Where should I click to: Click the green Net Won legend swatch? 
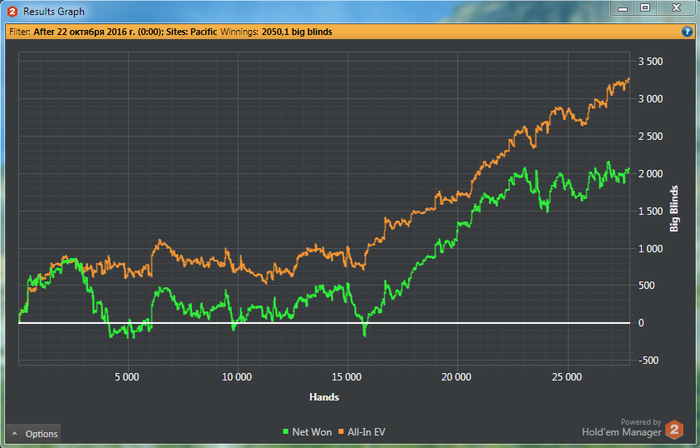point(286,432)
